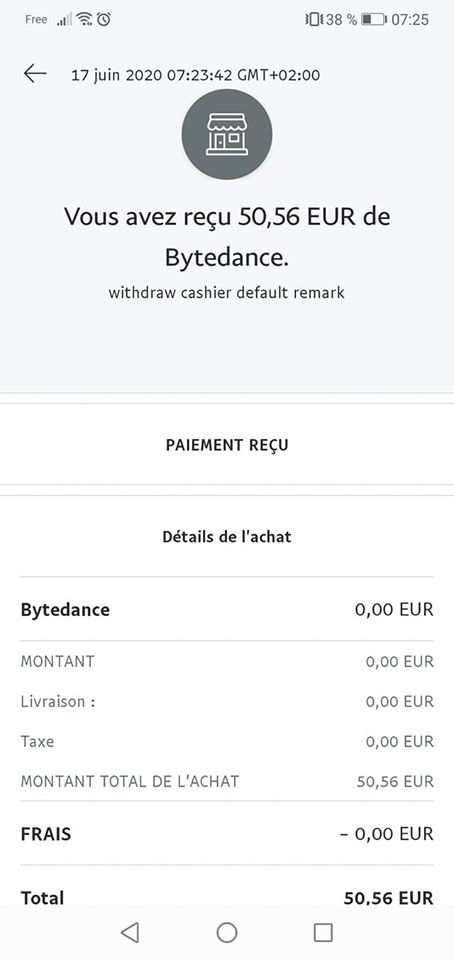Tap the back arrow icon

(35, 73)
